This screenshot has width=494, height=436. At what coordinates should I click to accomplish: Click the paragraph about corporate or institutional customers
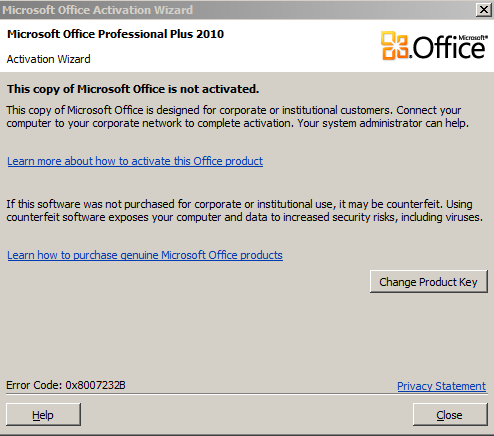point(237,117)
